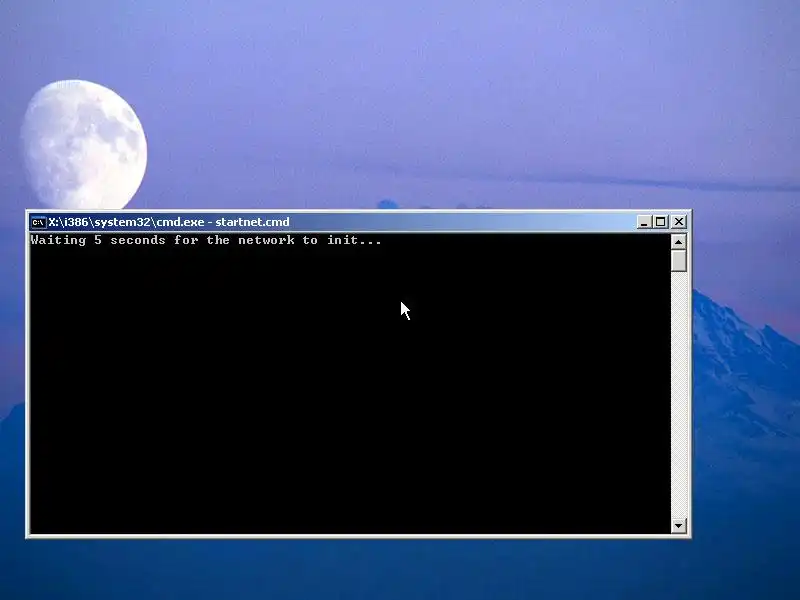Click the scroll down arrow in console

[679, 525]
